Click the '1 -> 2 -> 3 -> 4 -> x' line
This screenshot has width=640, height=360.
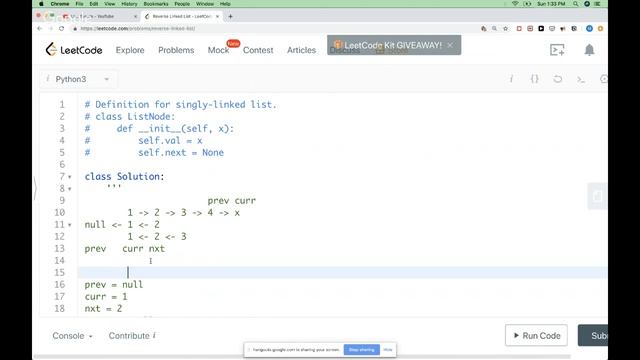(184, 213)
